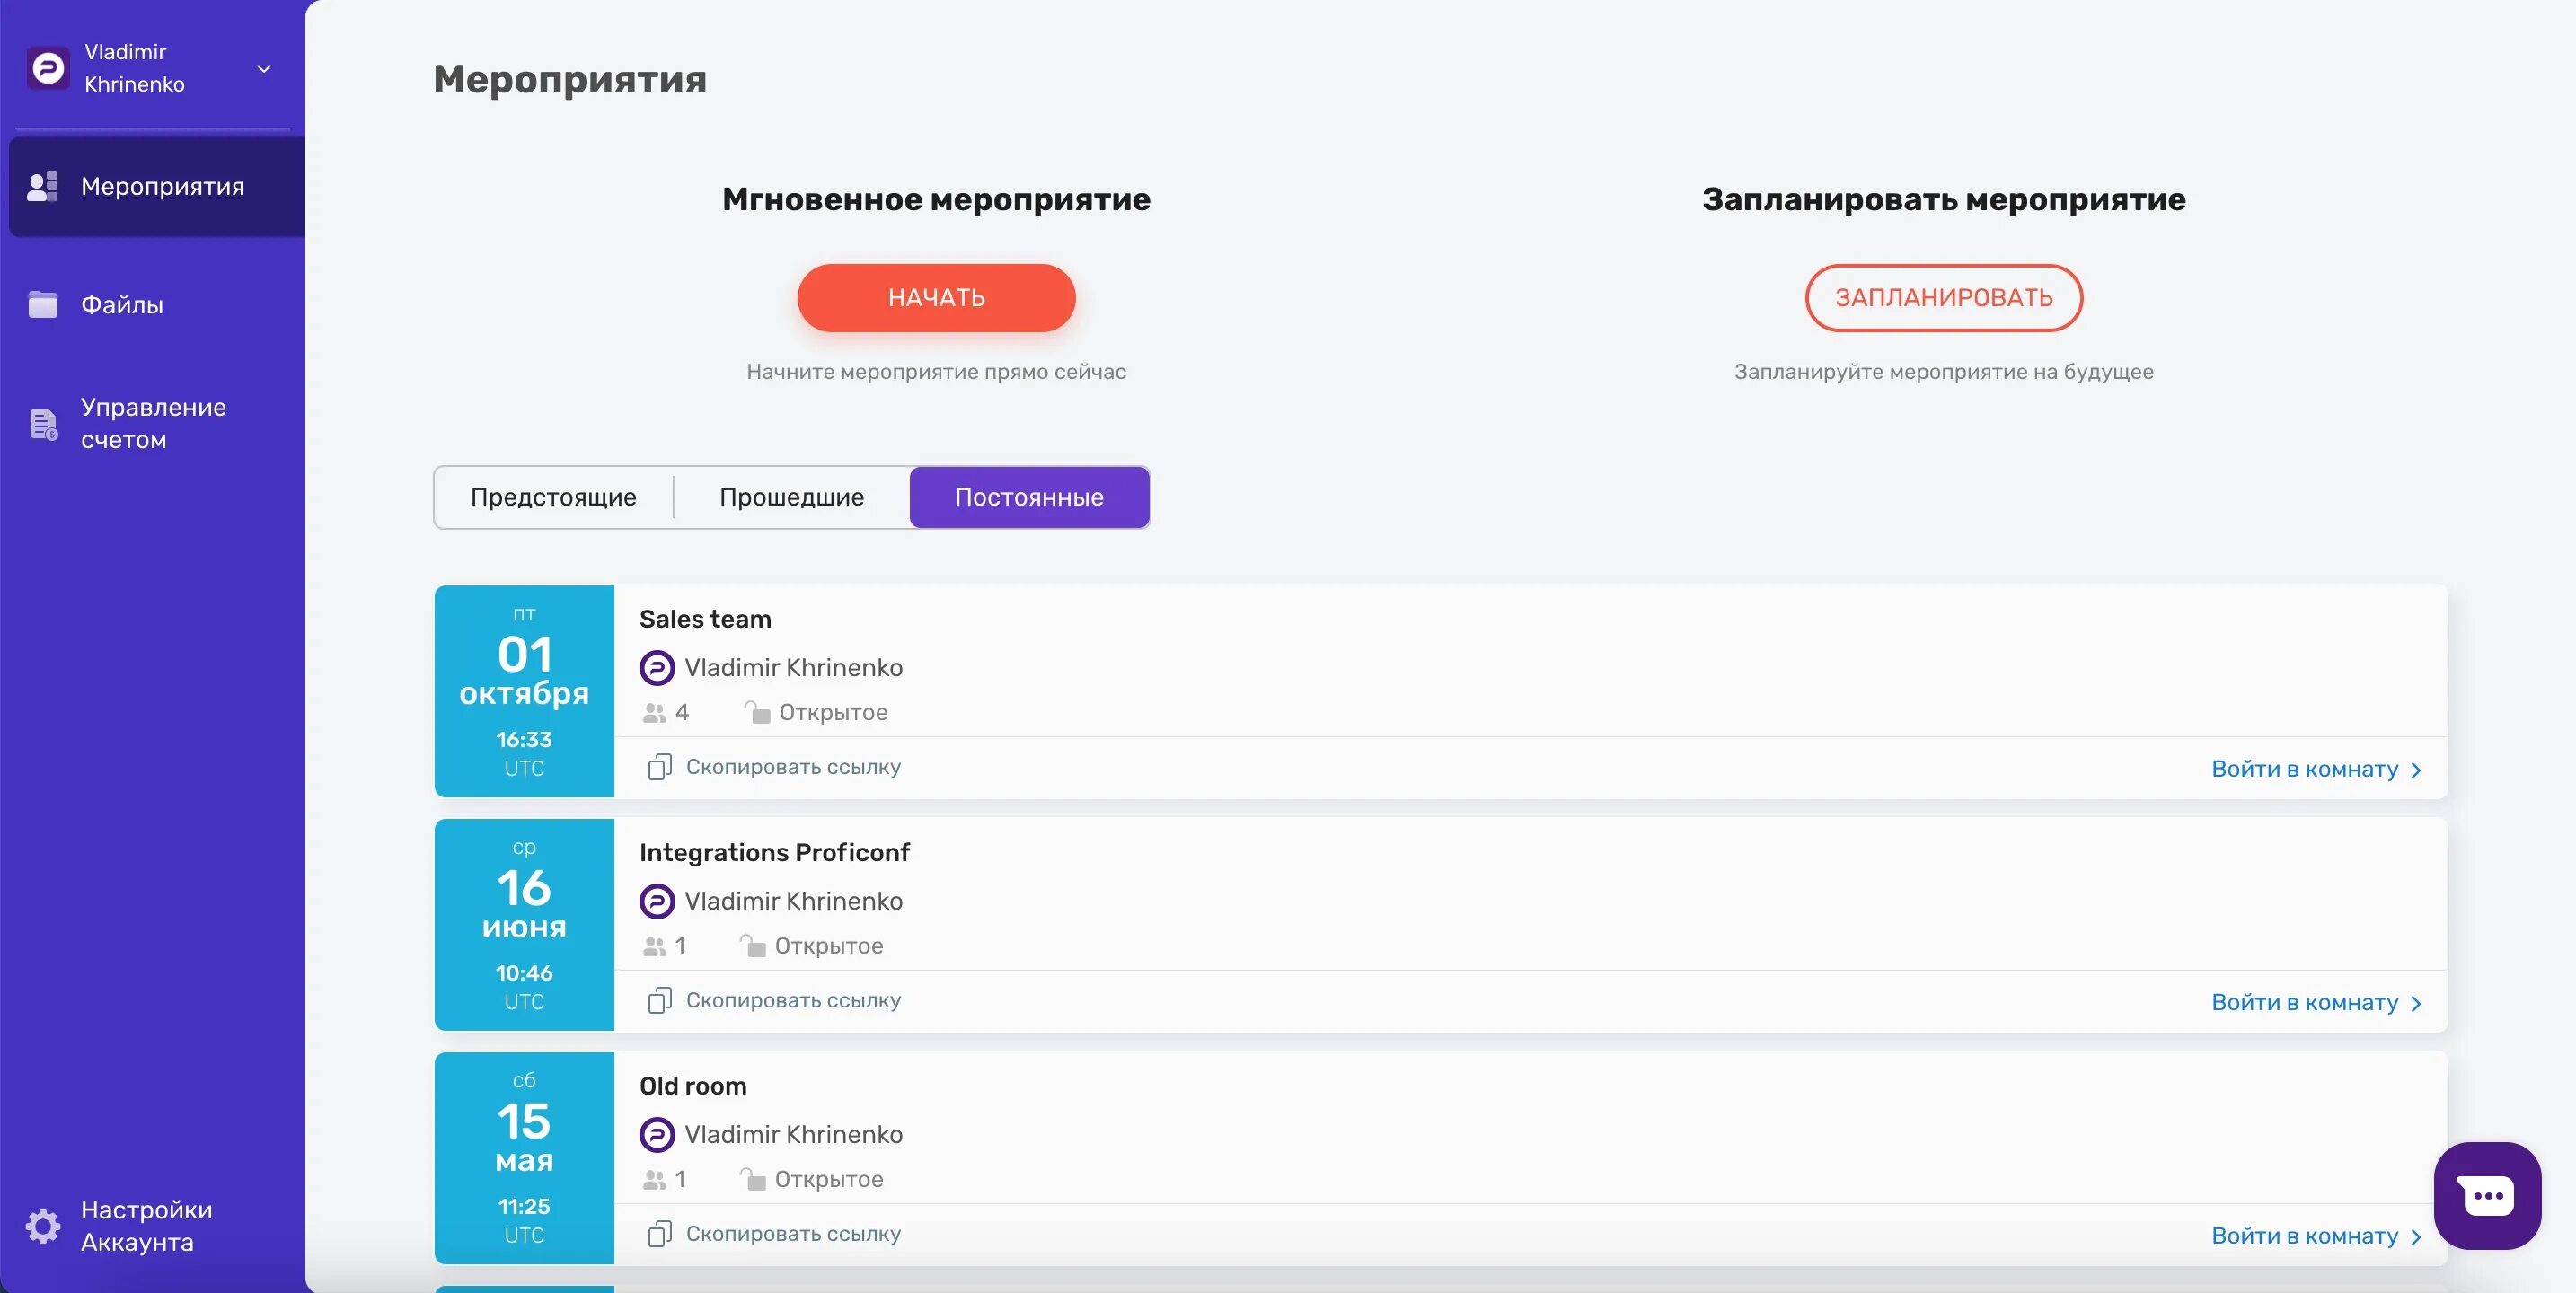Switch to the Прошедшие tab
The width and height of the screenshot is (2576, 1293).
coord(791,497)
